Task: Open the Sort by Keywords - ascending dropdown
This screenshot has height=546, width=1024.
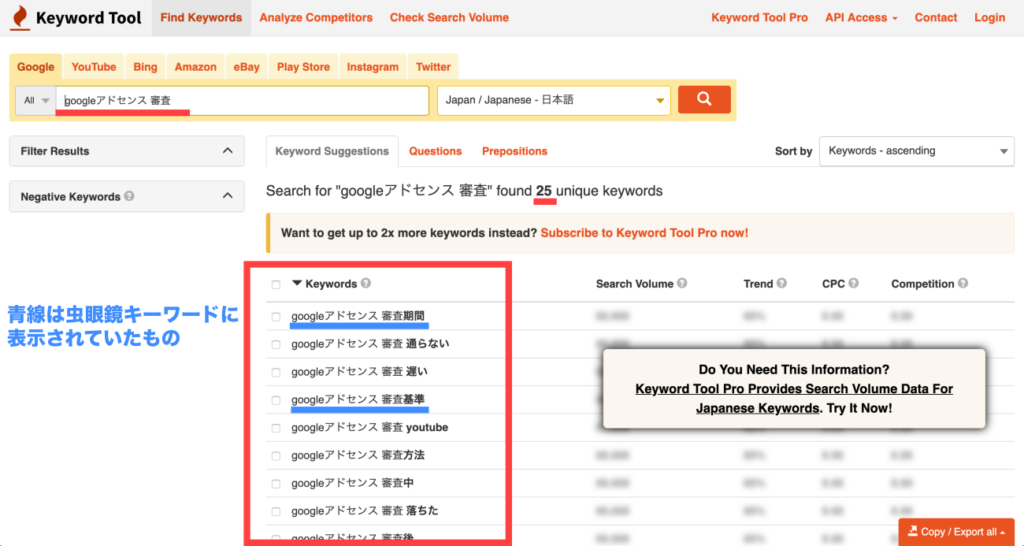Action: tap(916, 151)
